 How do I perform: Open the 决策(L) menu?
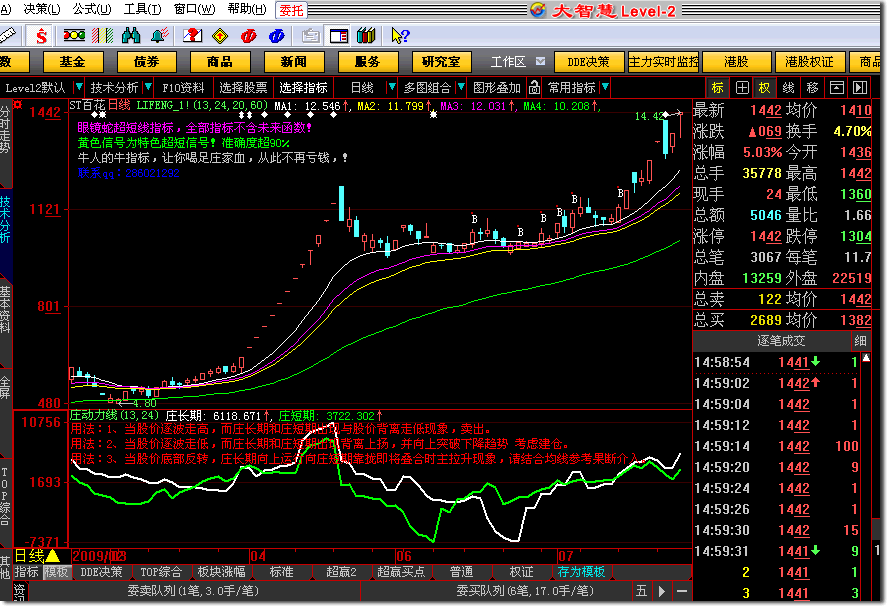point(42,9)
